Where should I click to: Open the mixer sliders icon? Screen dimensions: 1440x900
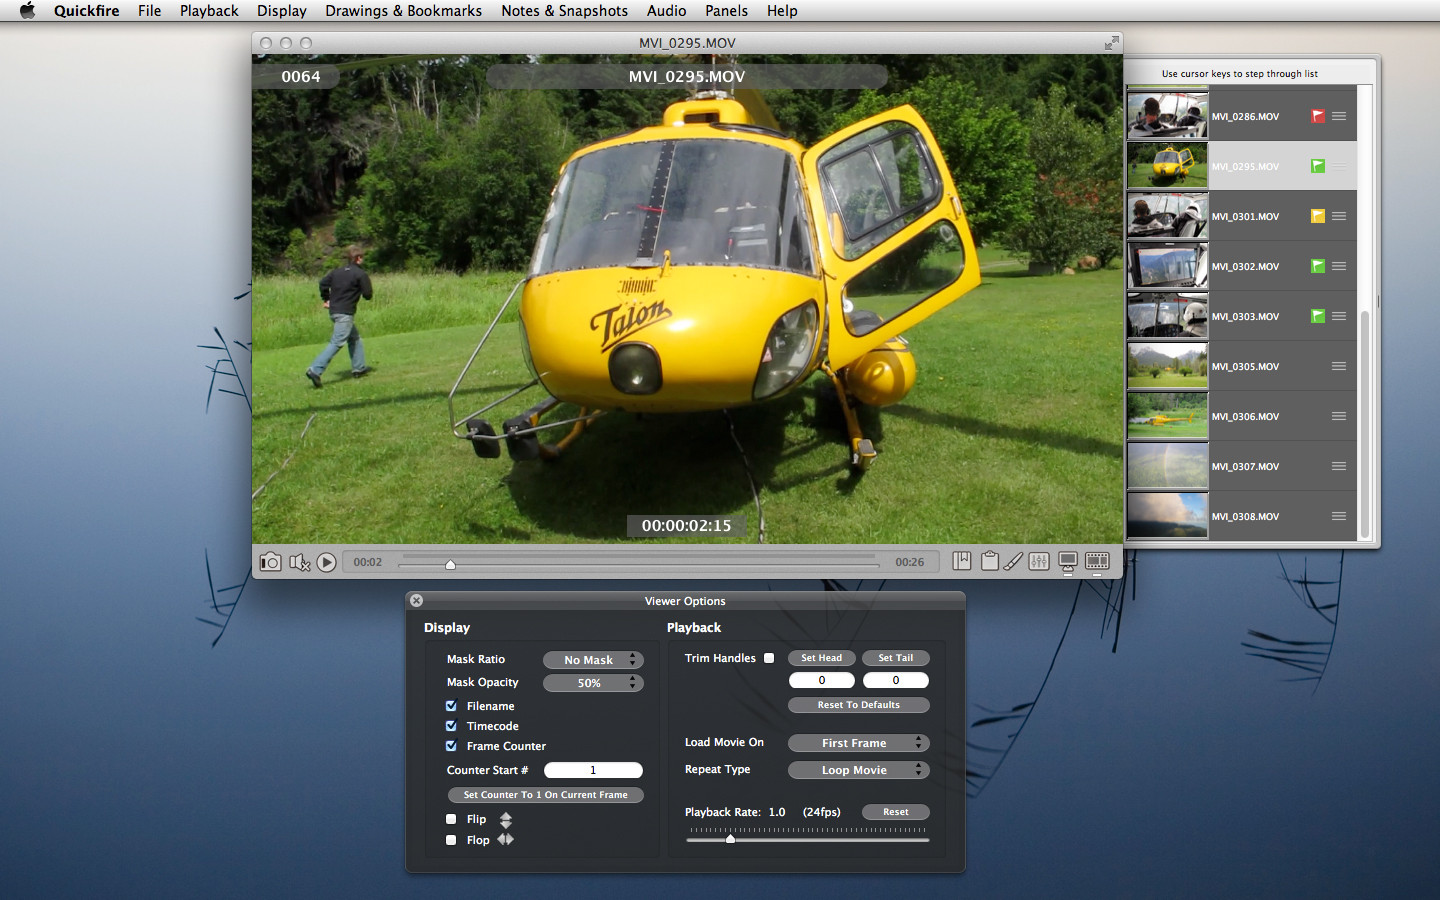[x=1039, y=561]
